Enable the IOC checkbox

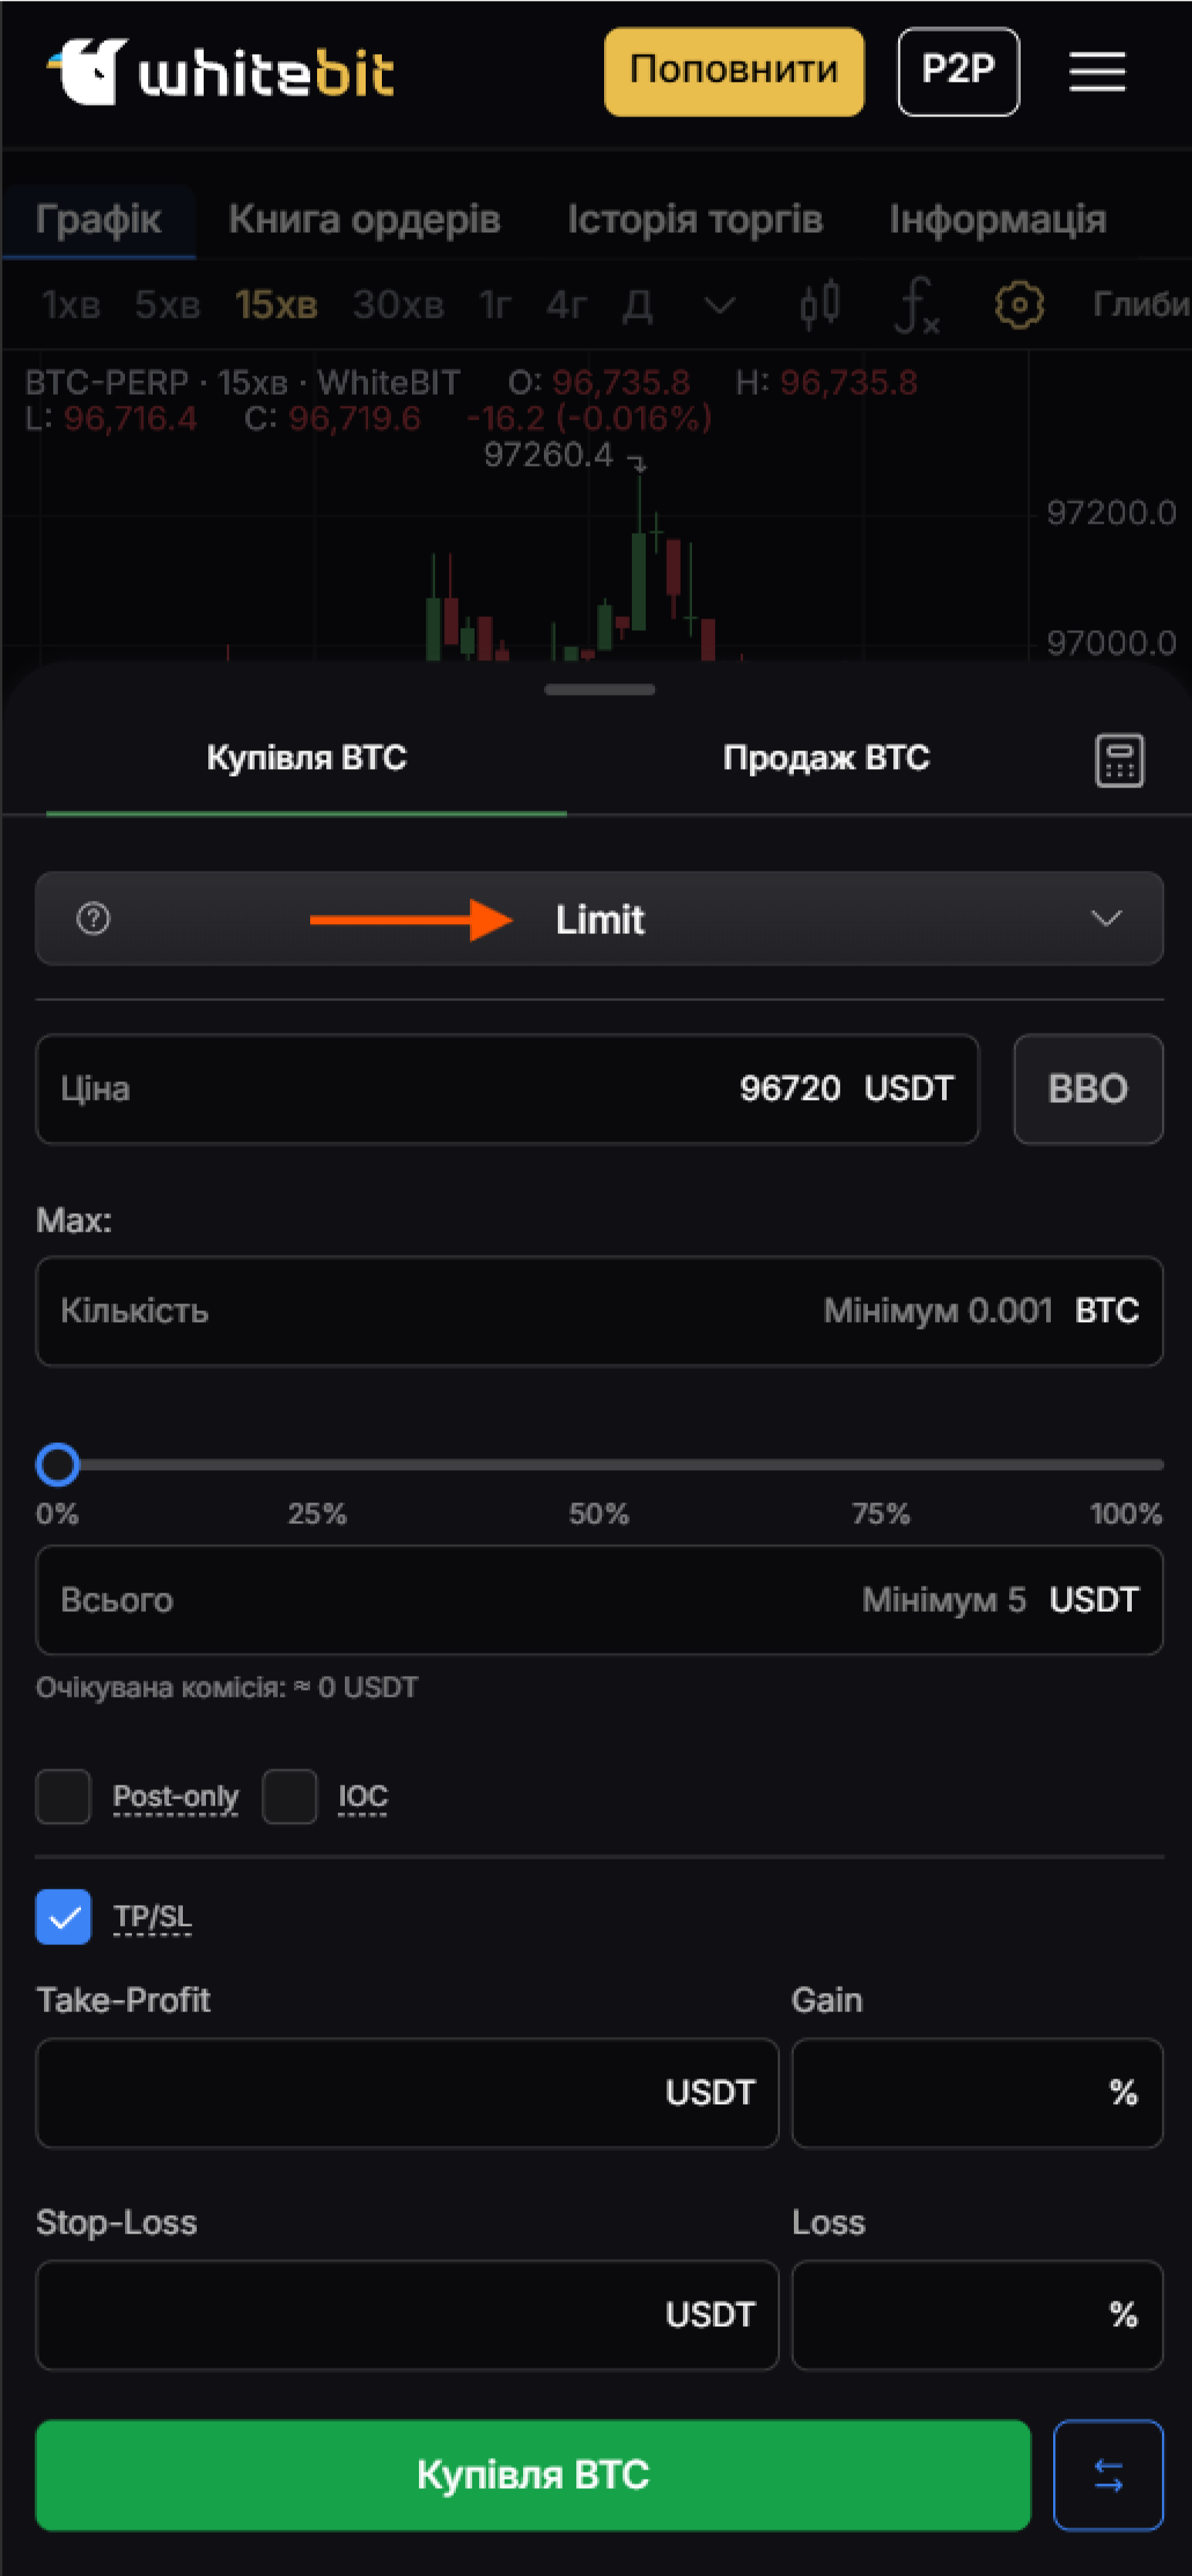pos(290,1796)
